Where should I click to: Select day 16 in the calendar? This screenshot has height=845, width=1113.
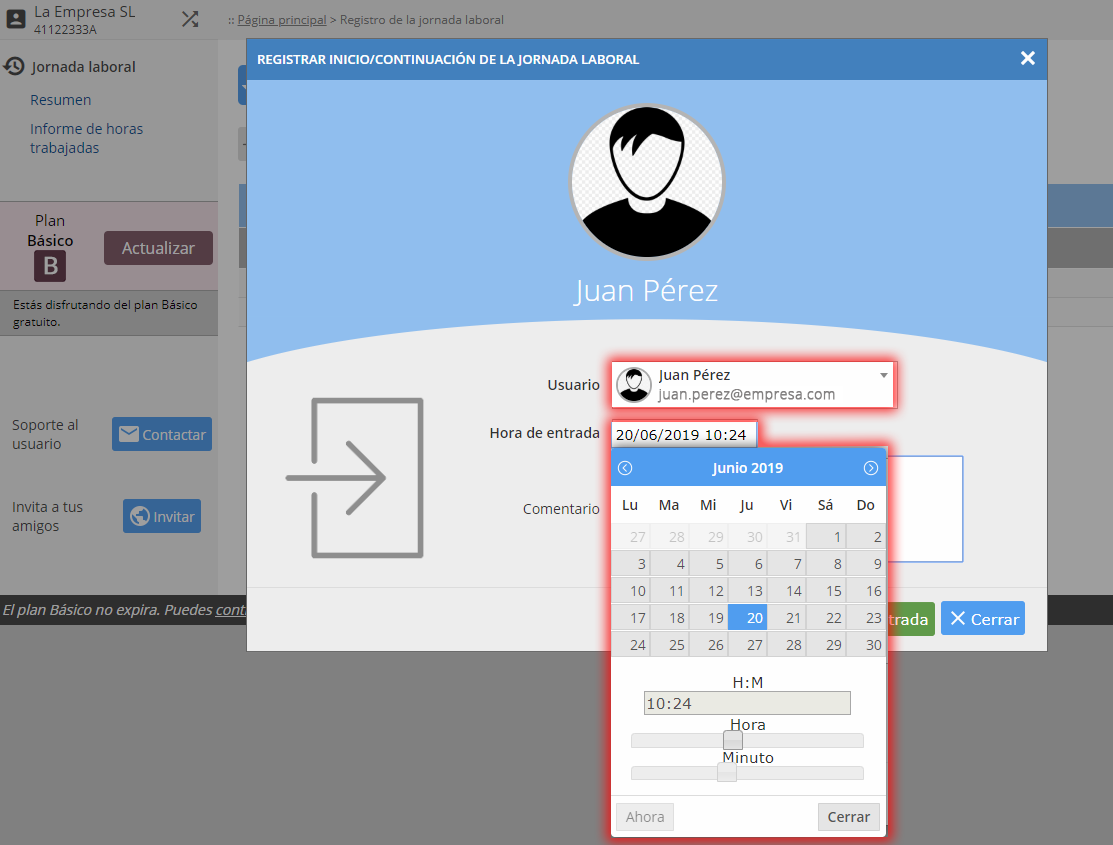[x=866, y=591]
